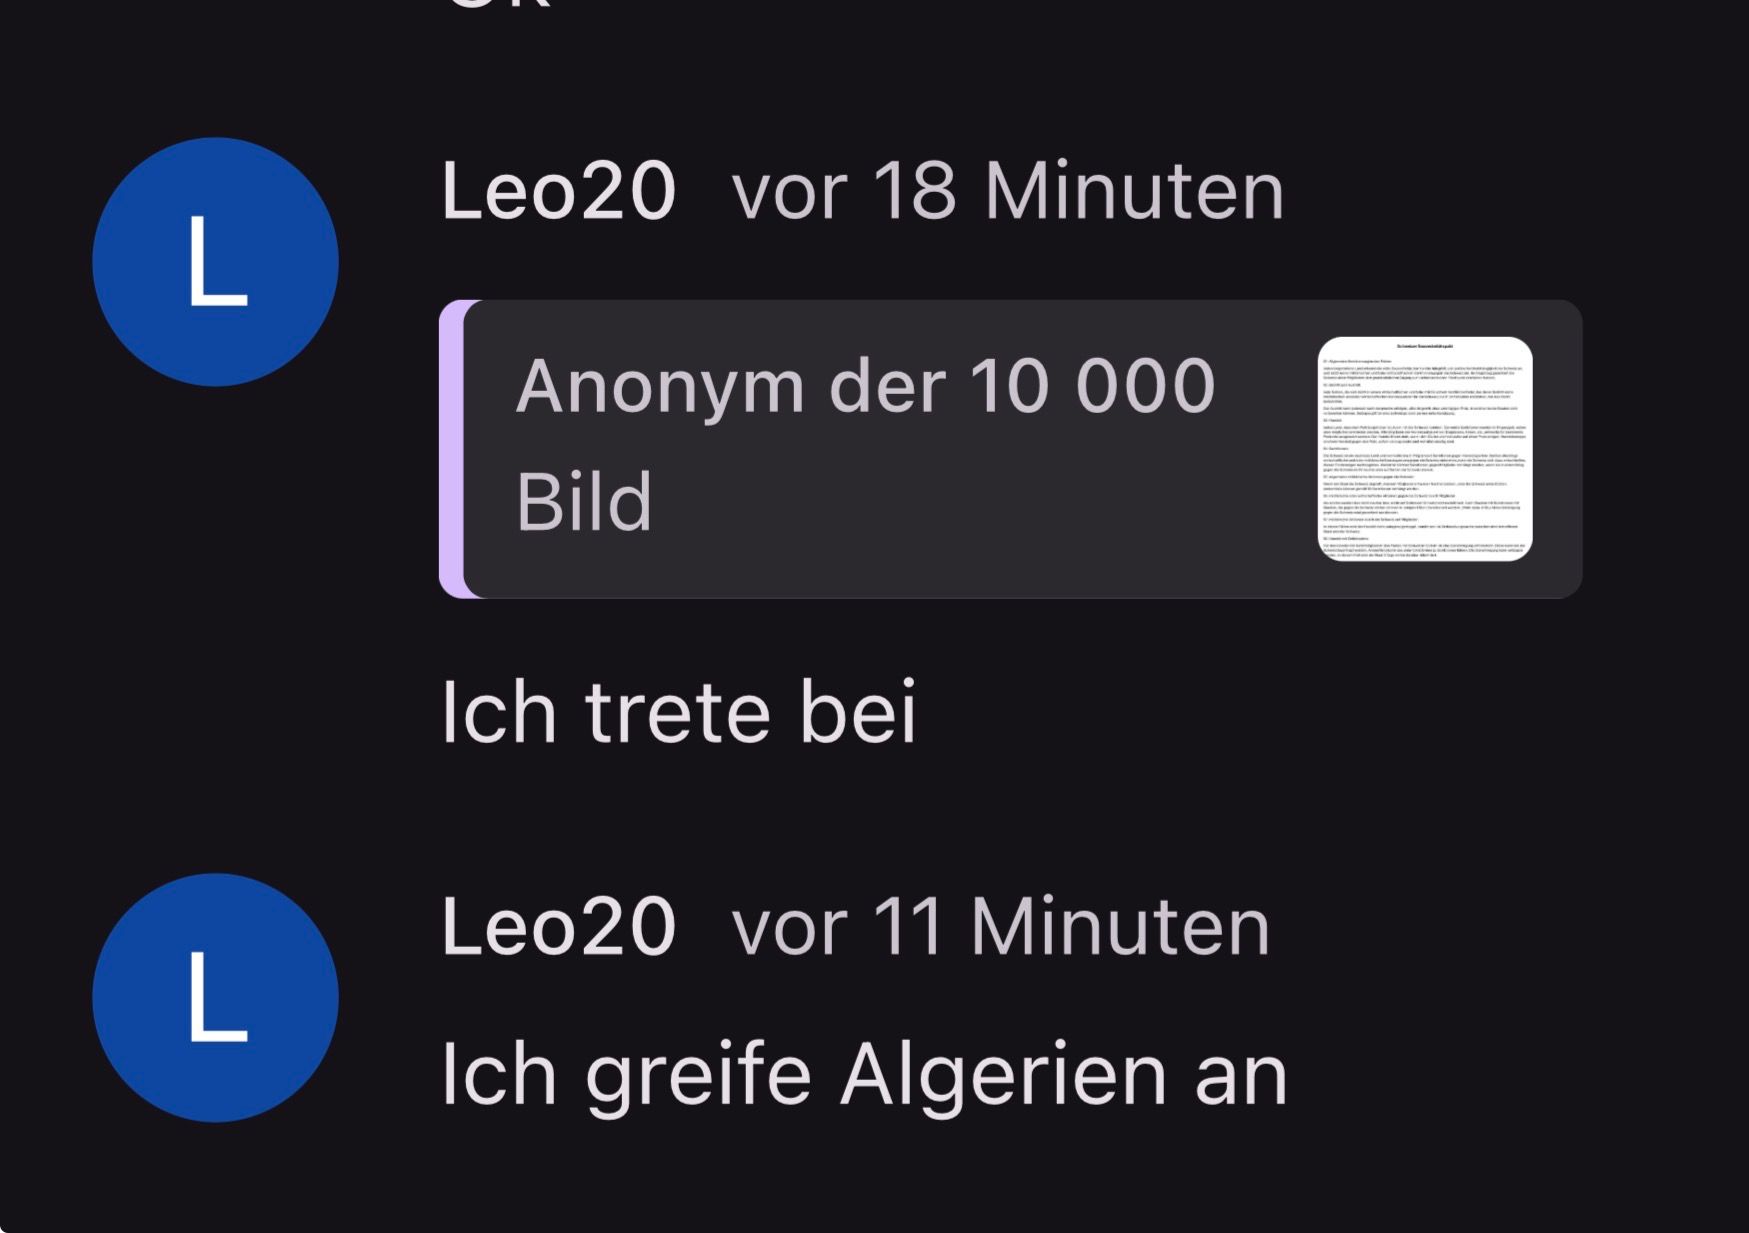Open Leo20's avatar beside the 18-minute message

[216, 262]
